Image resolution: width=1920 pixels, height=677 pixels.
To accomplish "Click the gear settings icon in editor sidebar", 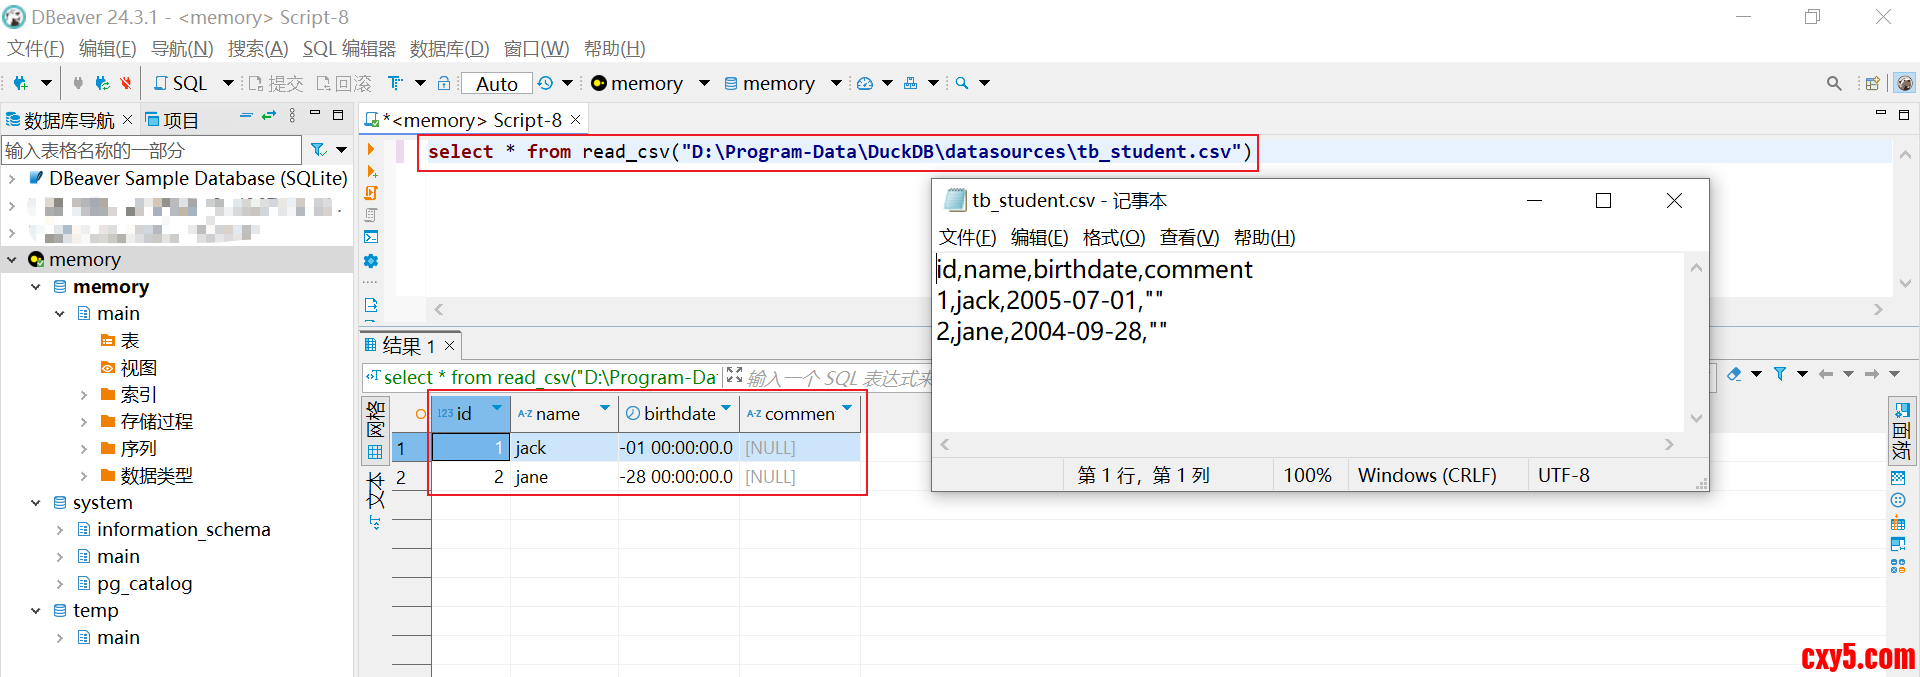I will click(x=371, y=261).
